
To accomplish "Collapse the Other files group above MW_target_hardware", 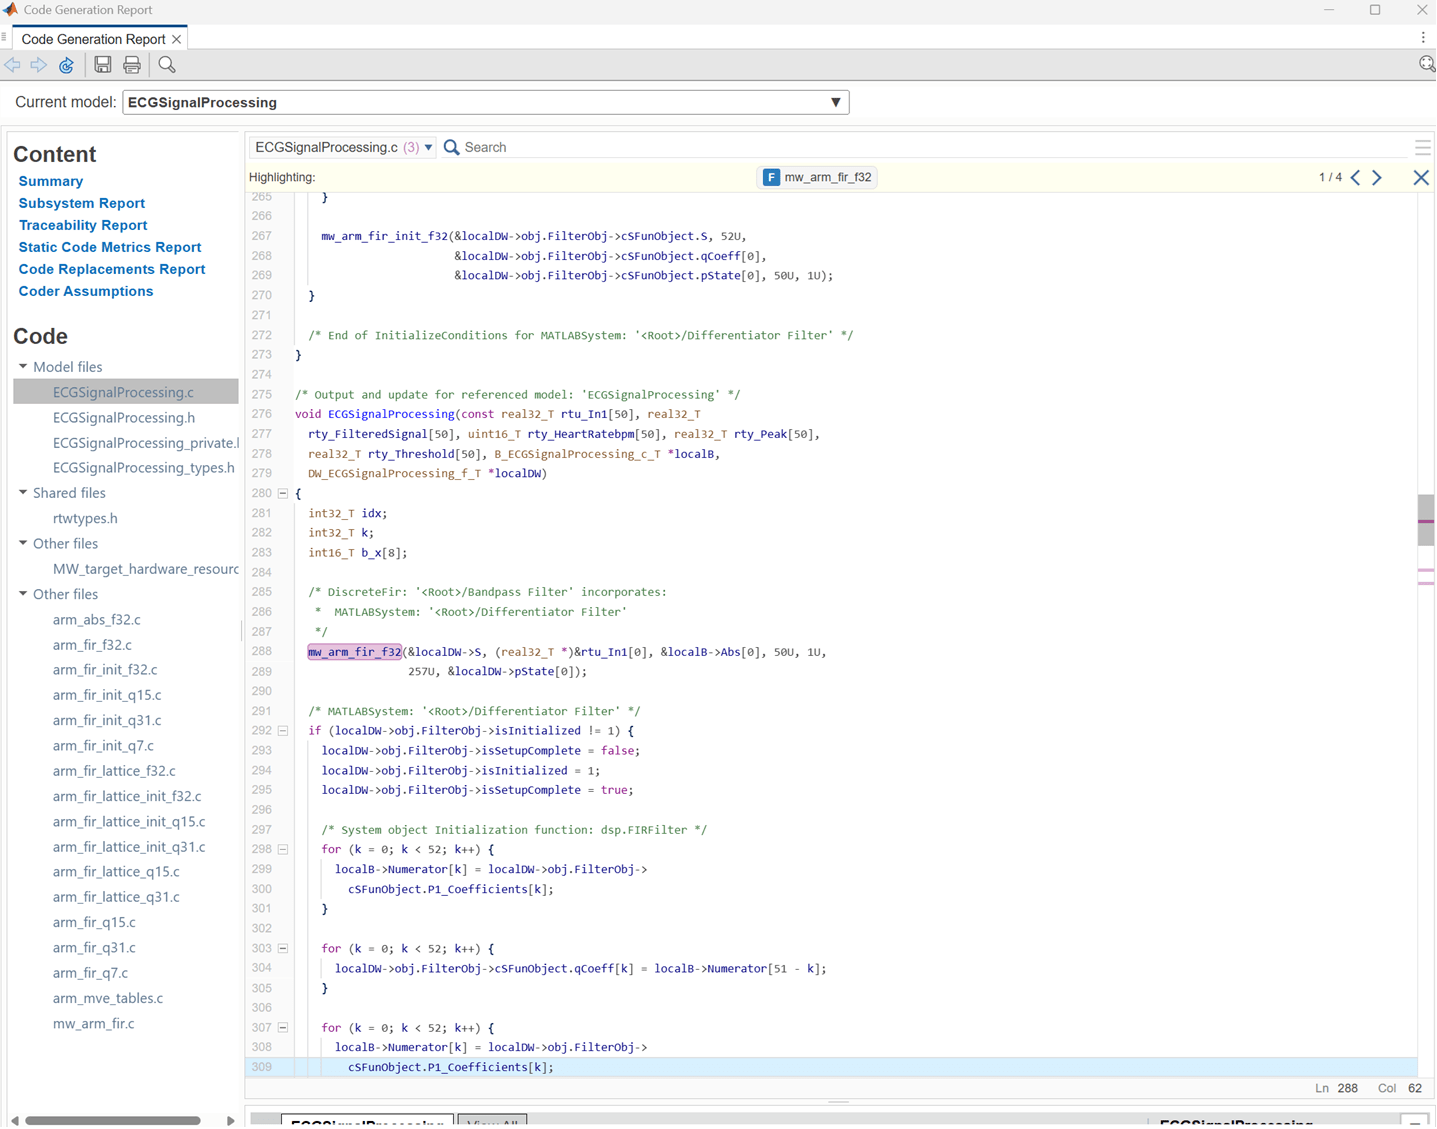I will pyautogui.click(x=23, y=544).
